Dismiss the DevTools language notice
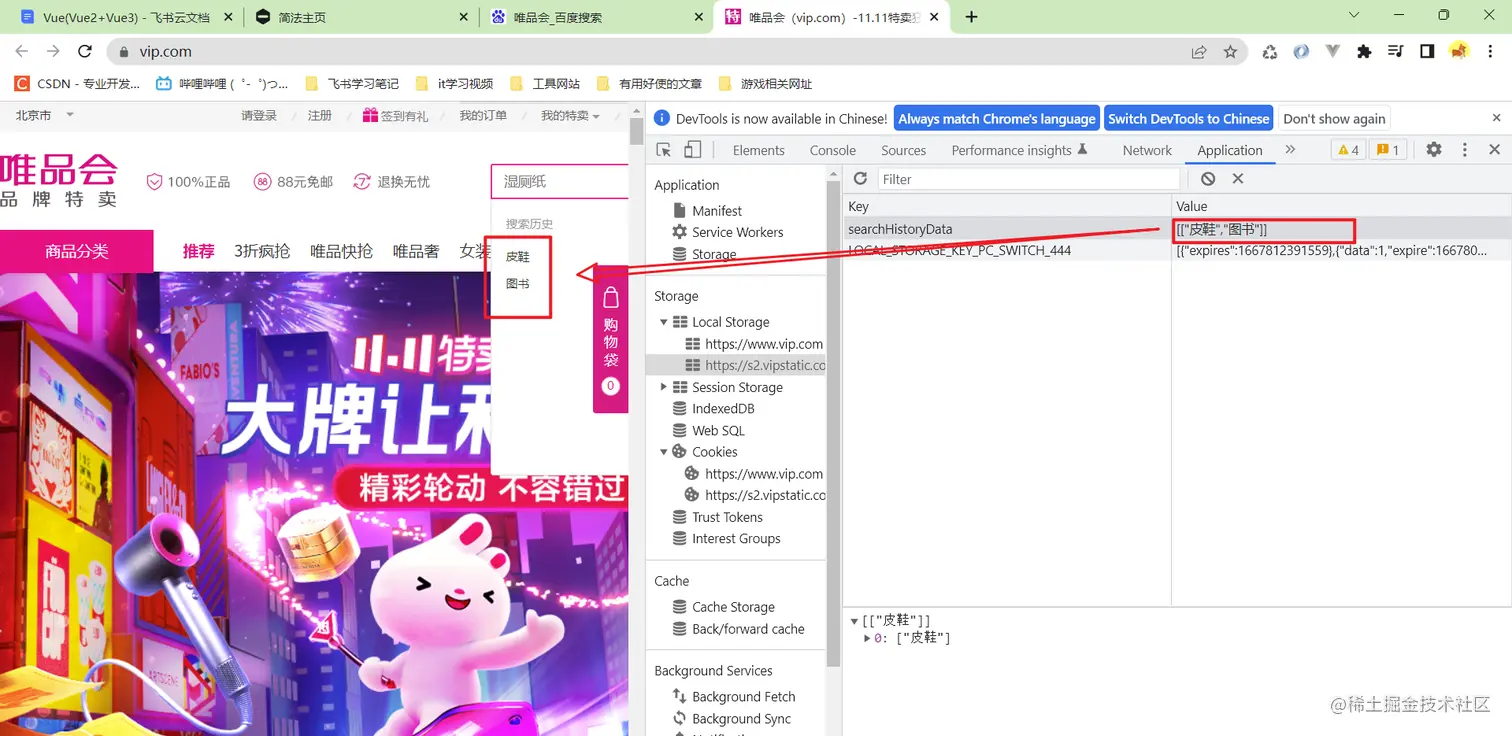This screenshot has height=736, width=1512. 1495,118
